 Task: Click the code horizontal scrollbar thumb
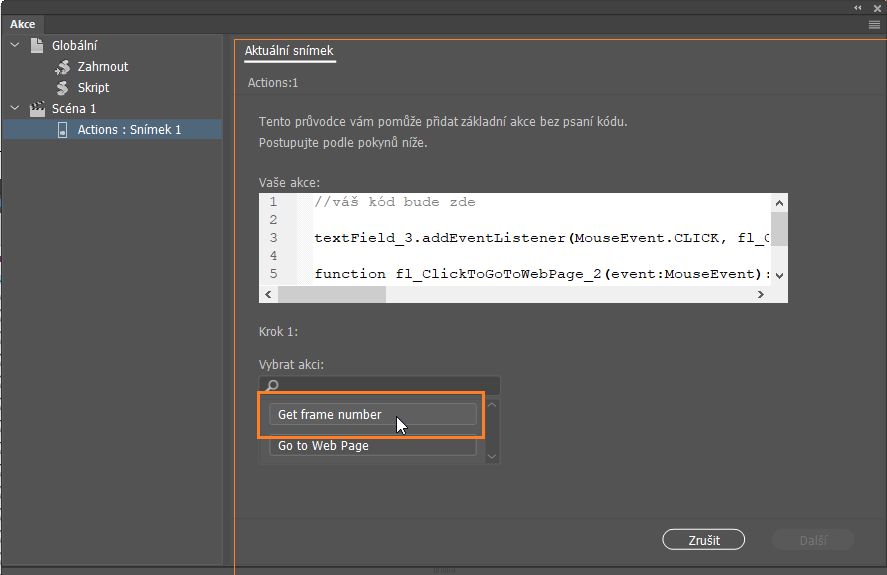[x=332, y=294]
